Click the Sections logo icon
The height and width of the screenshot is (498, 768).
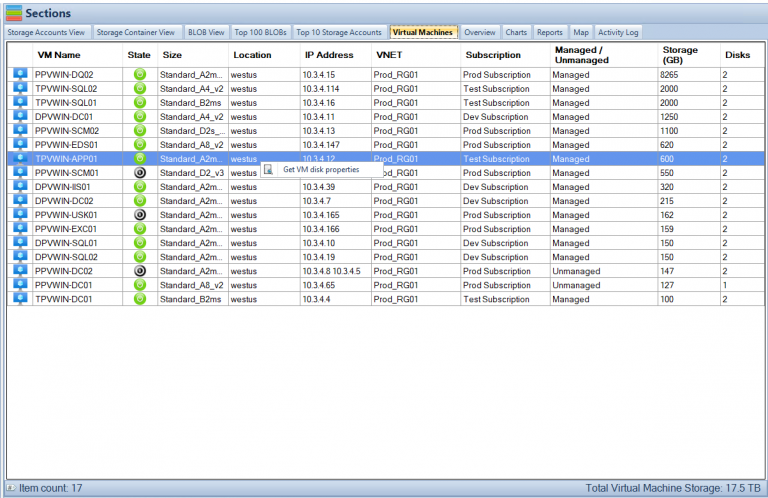[14, 13]
